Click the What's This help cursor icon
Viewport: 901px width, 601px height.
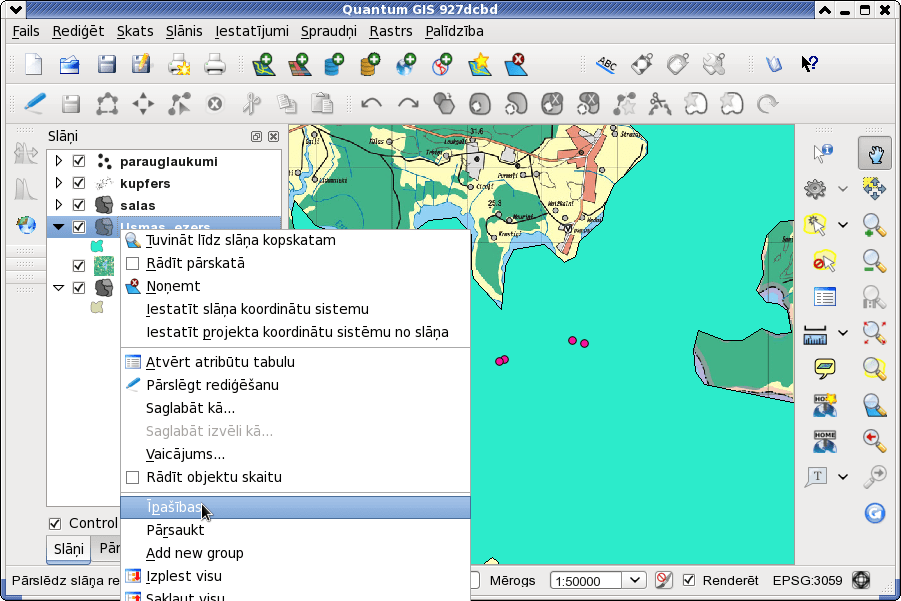pos(810,63)
